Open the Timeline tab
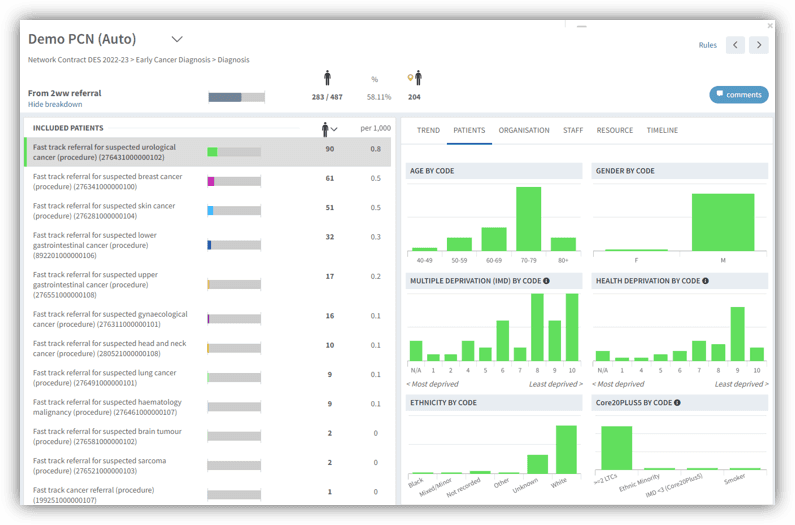This screenshot has width=795, height=525. (662, 130)
